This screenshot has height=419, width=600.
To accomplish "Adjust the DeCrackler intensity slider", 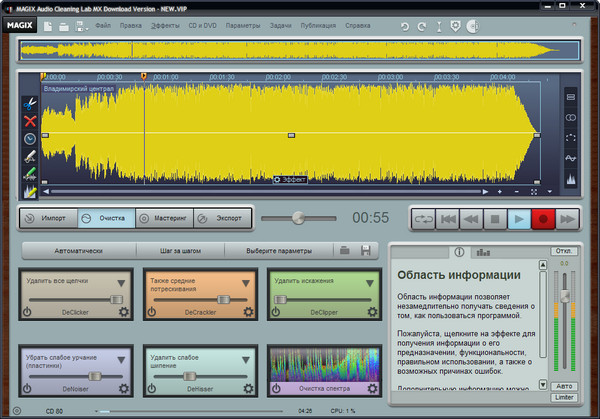I will 224,299.
